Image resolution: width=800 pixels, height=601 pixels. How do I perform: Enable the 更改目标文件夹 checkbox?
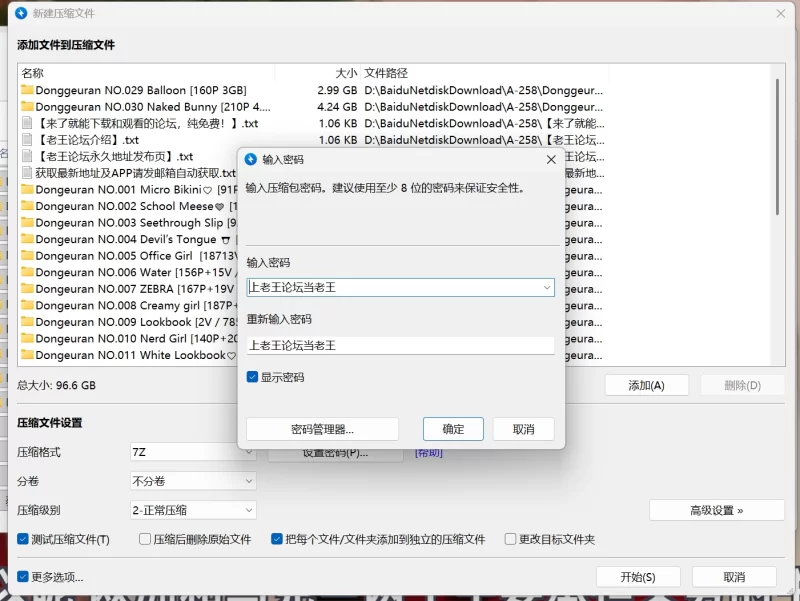pyautogui.click(x=510, y=539)
